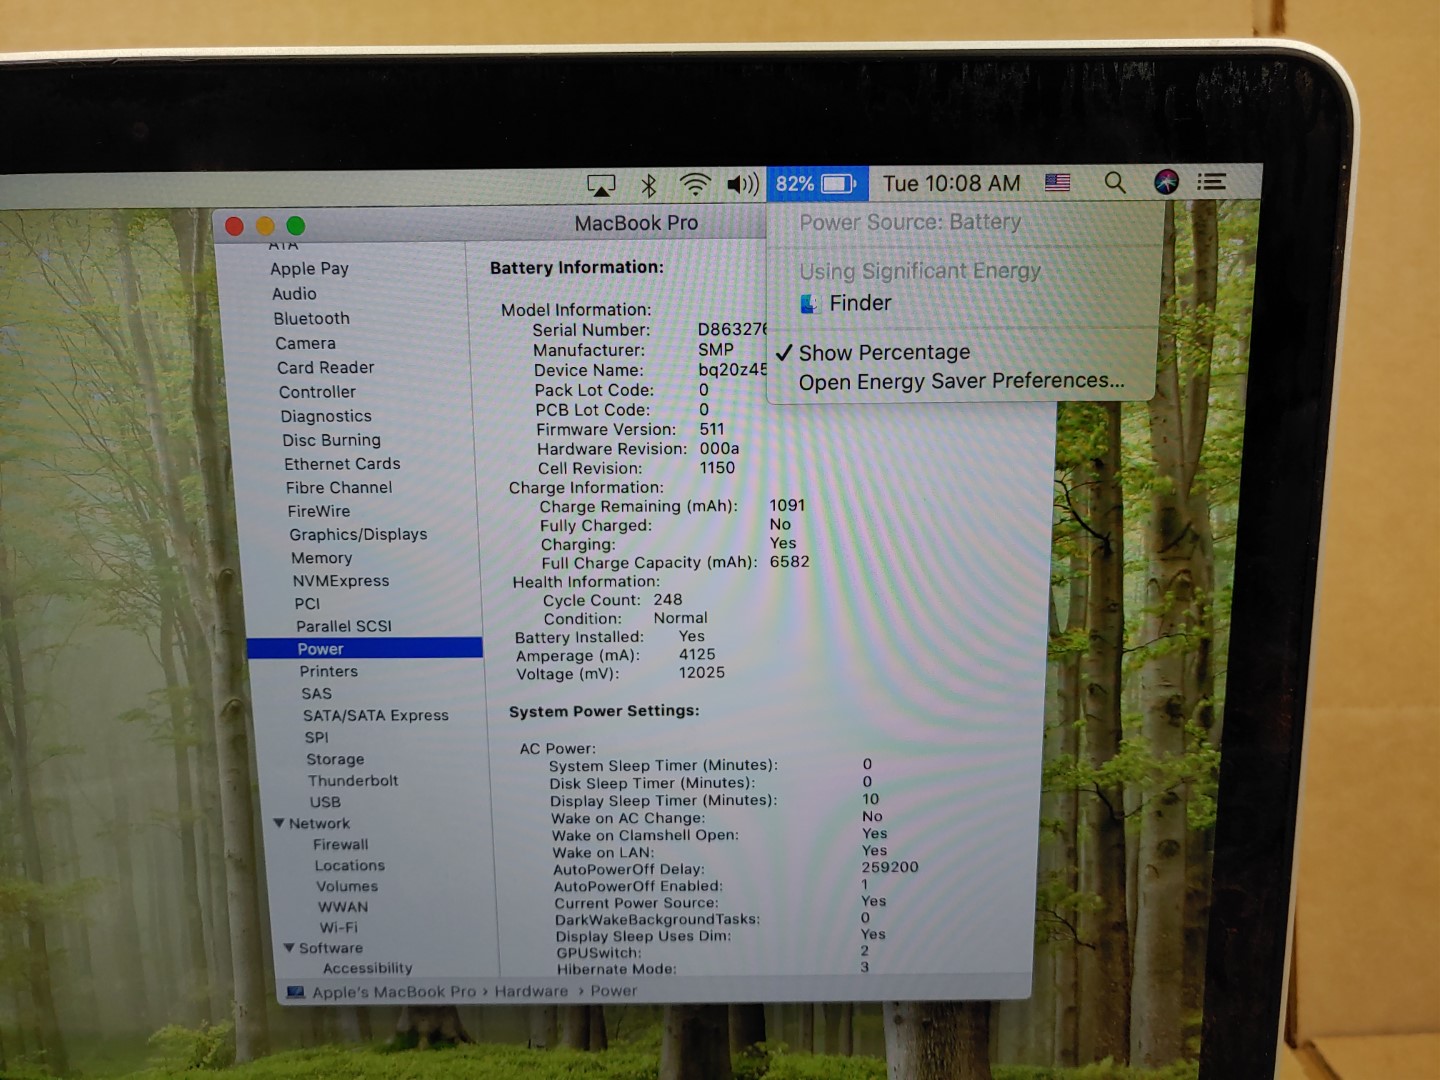1440x1080 pixels.
Task: Select Ethernet Cards in the sidebar
Action: (x=342, y=464)
